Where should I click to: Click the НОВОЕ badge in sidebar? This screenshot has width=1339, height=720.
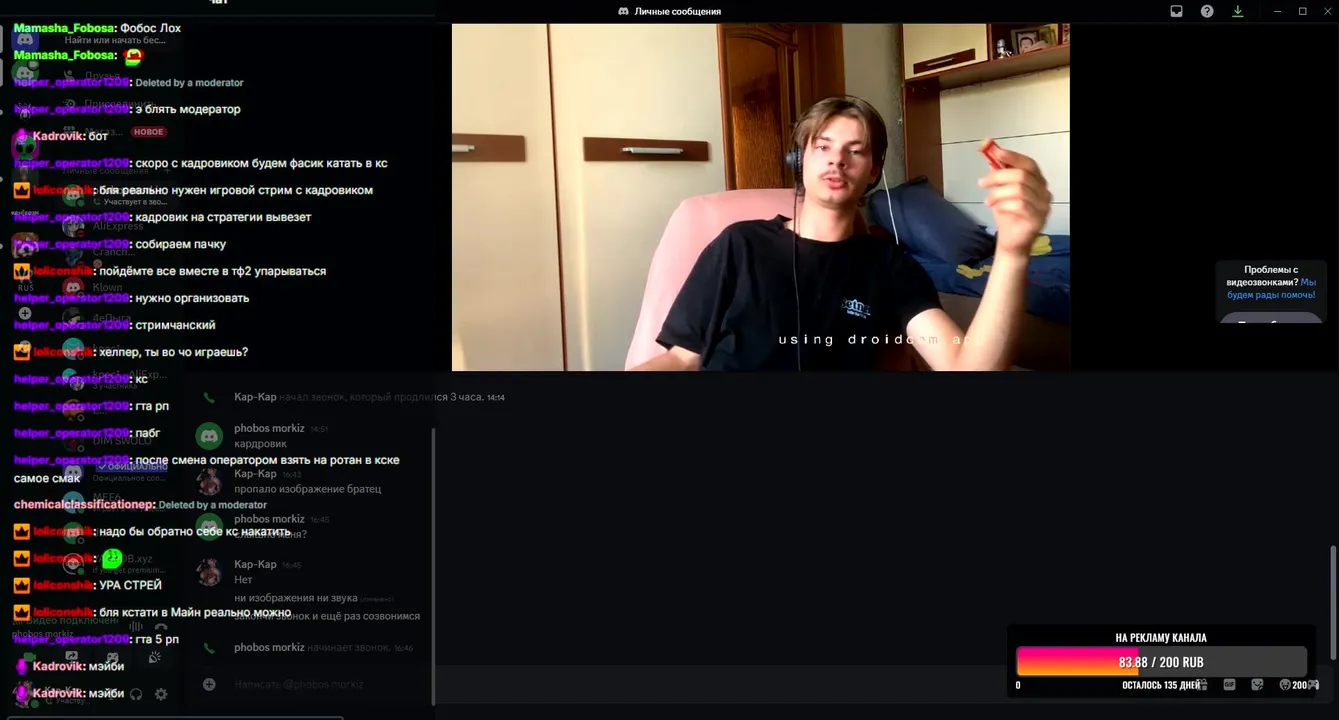coord(148,132)
